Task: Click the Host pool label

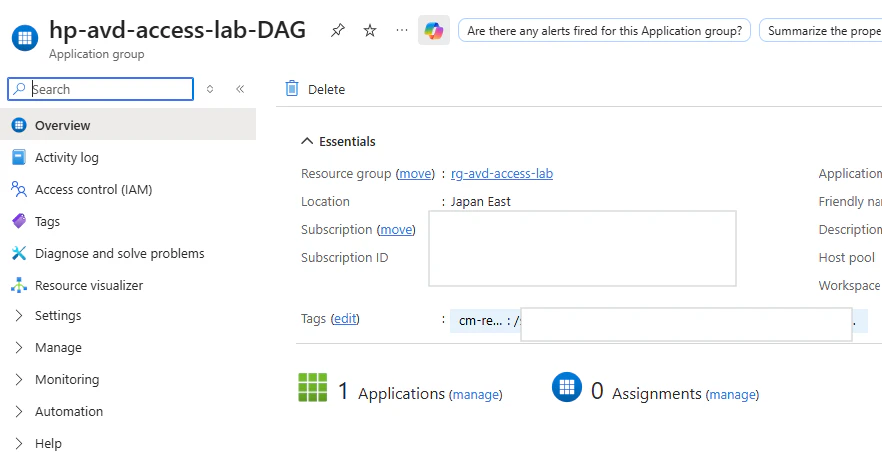Action: [846, 258]
